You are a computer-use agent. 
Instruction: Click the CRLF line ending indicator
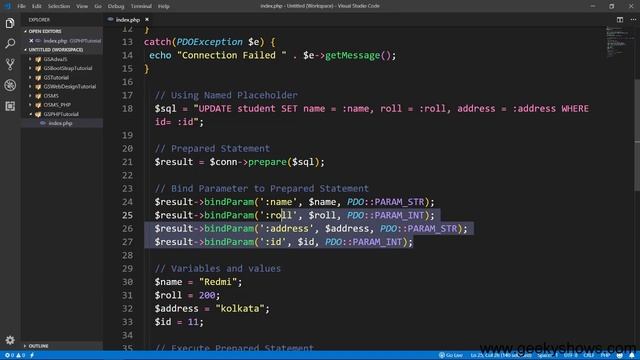589,355
